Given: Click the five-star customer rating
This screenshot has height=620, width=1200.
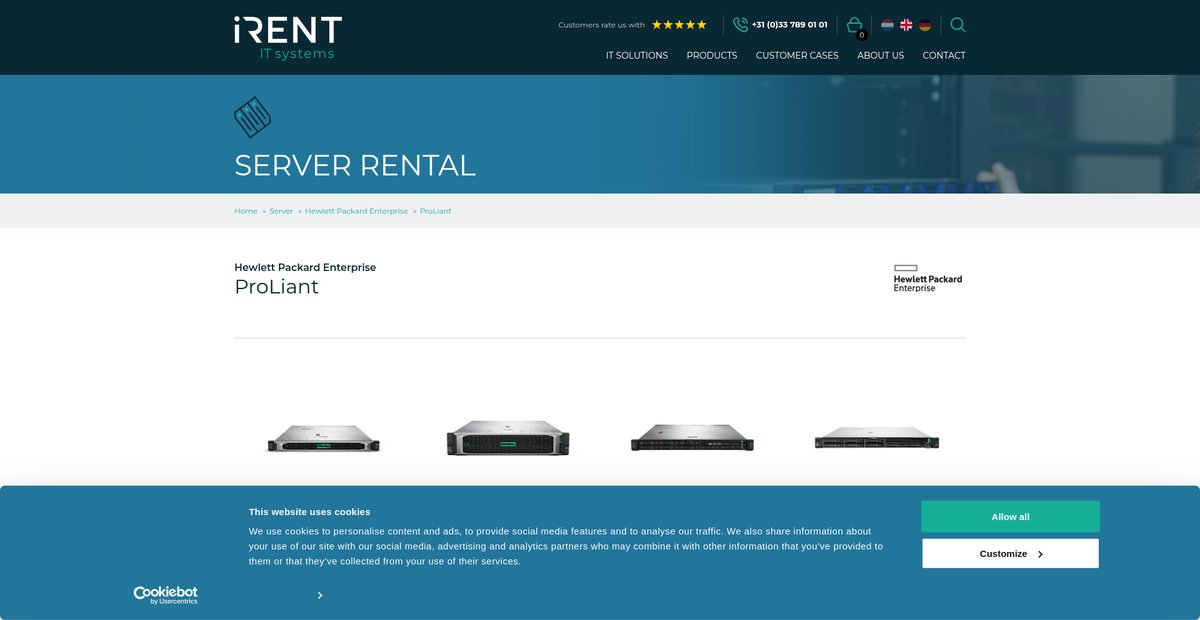Looking at the screenshot, I should pyautogui.click(x=679, y=25).
